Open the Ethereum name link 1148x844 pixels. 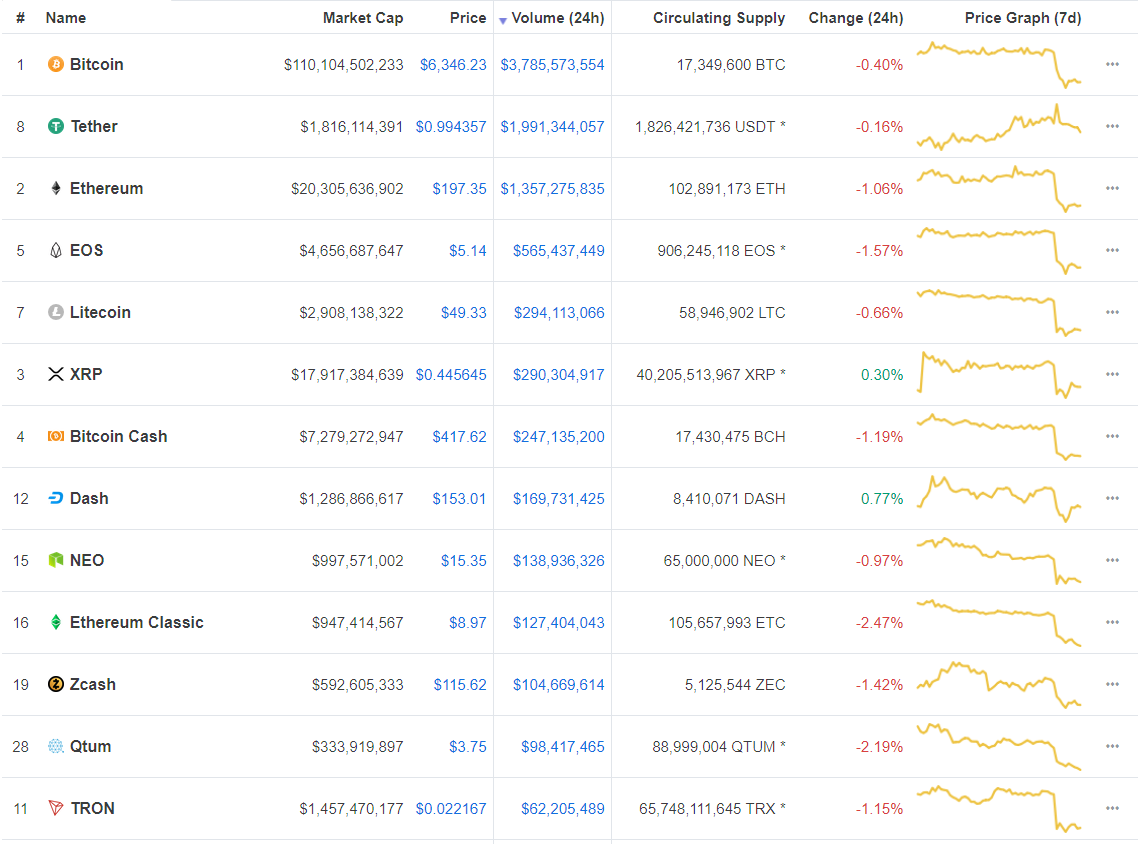coord(107,188)
